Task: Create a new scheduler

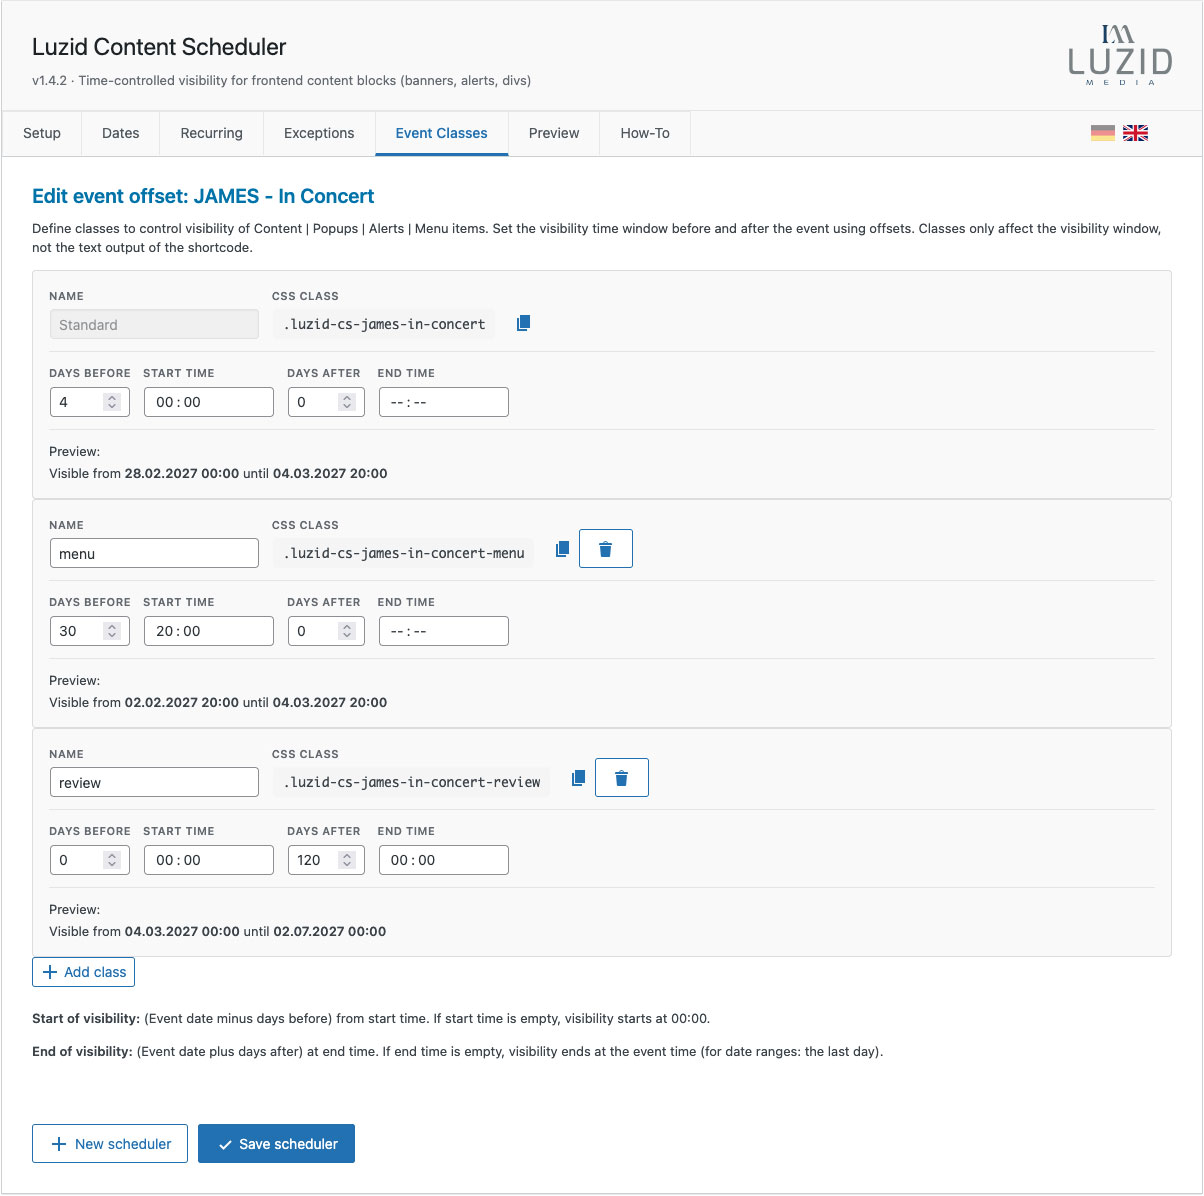Action: (x=110, y=1143)
